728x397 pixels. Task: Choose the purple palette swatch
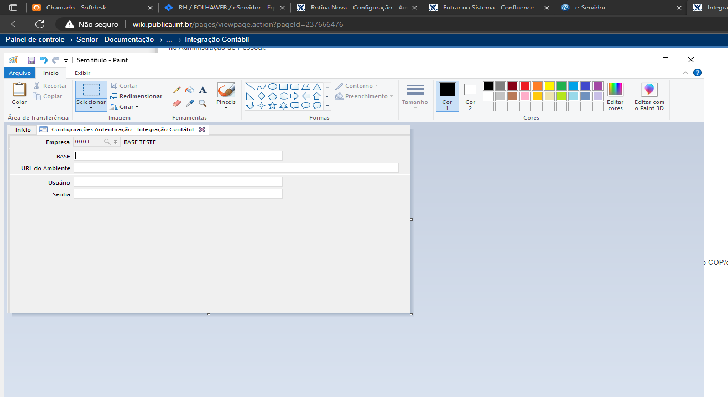pos(598,86)
